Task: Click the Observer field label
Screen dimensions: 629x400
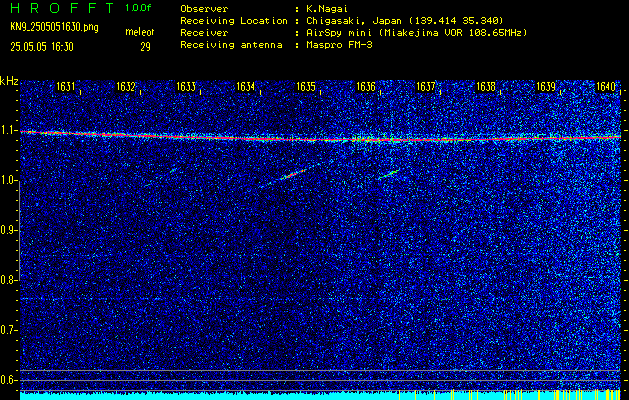Action: 204,9
